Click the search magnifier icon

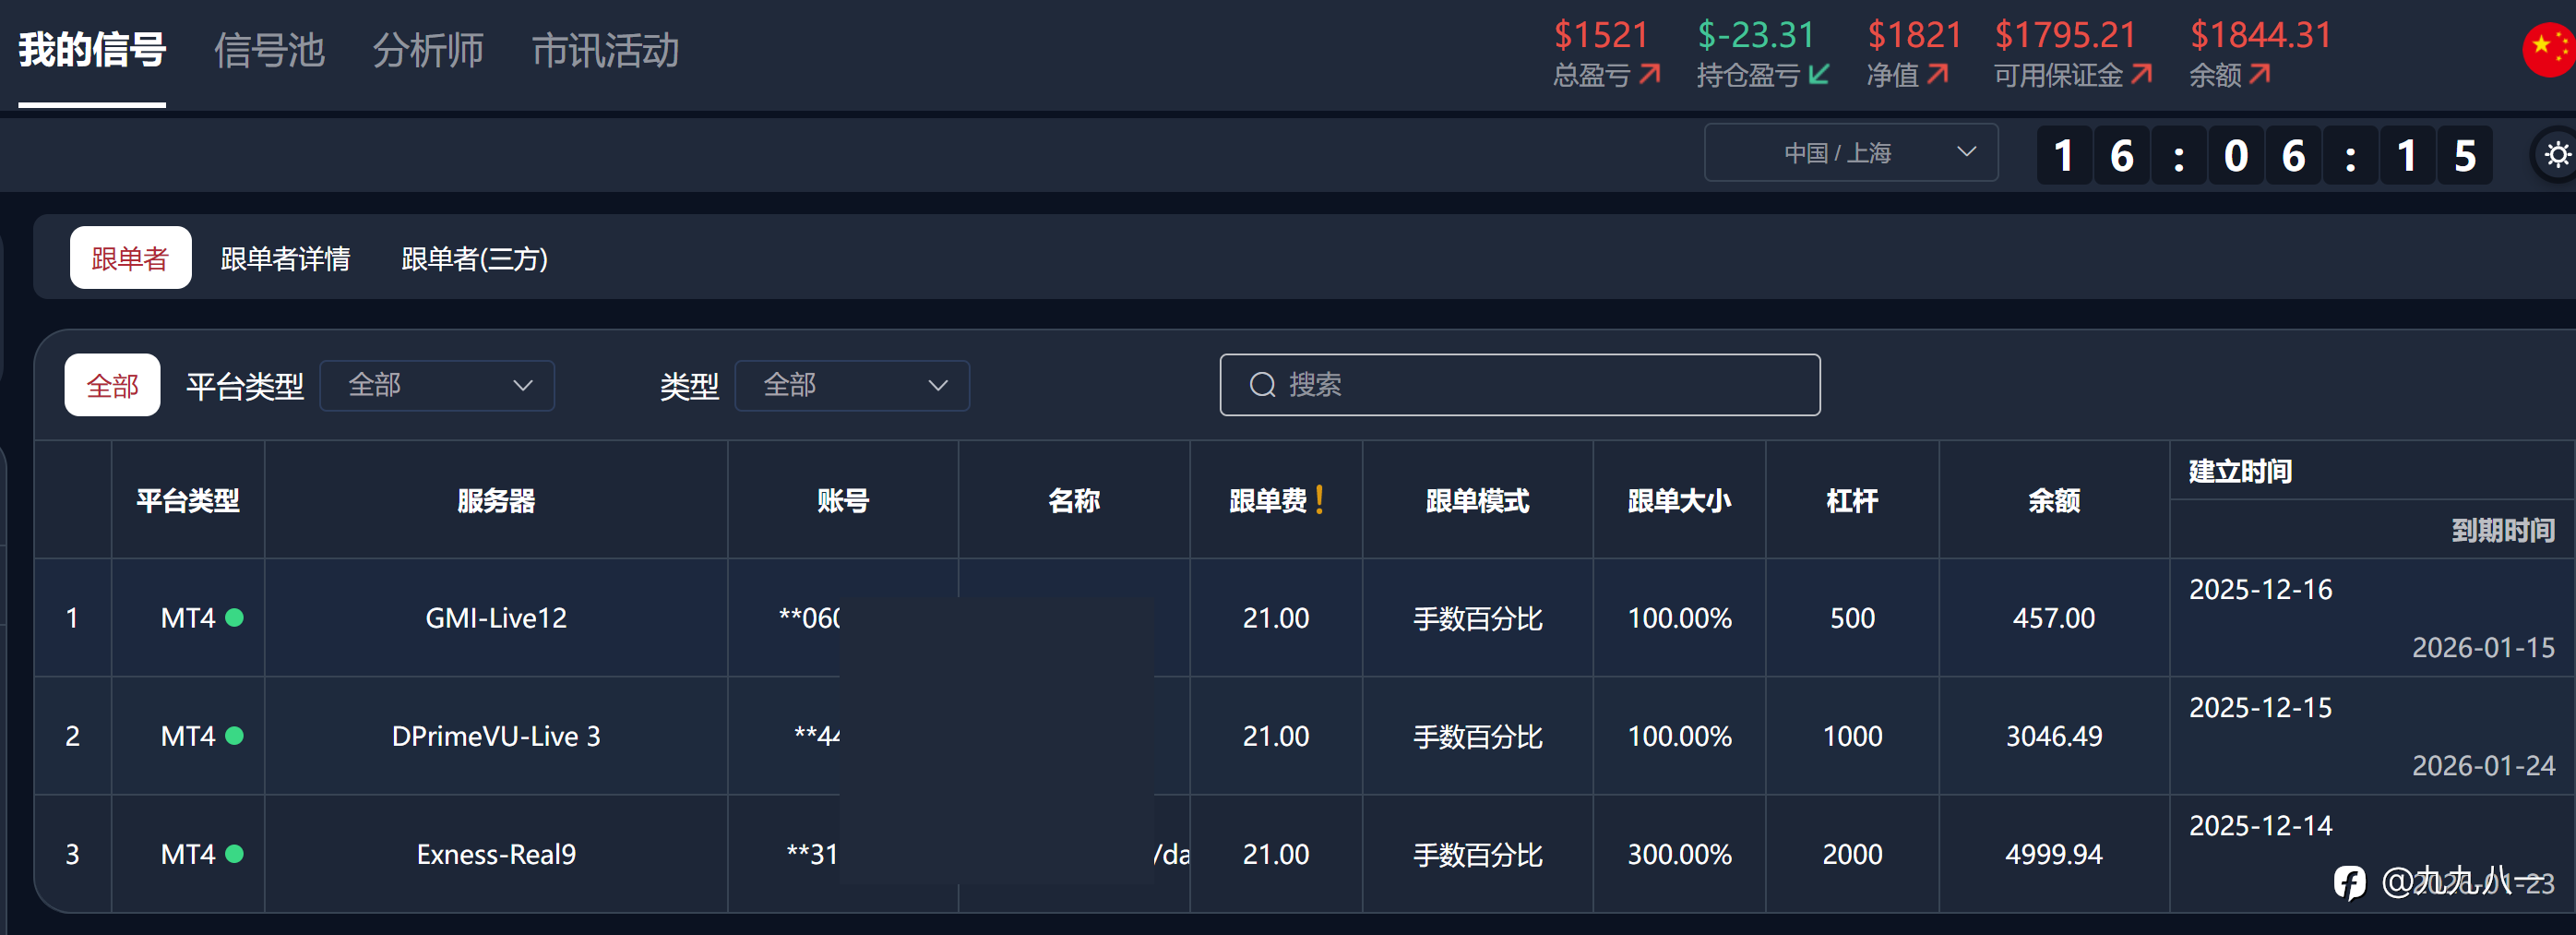1262,385
